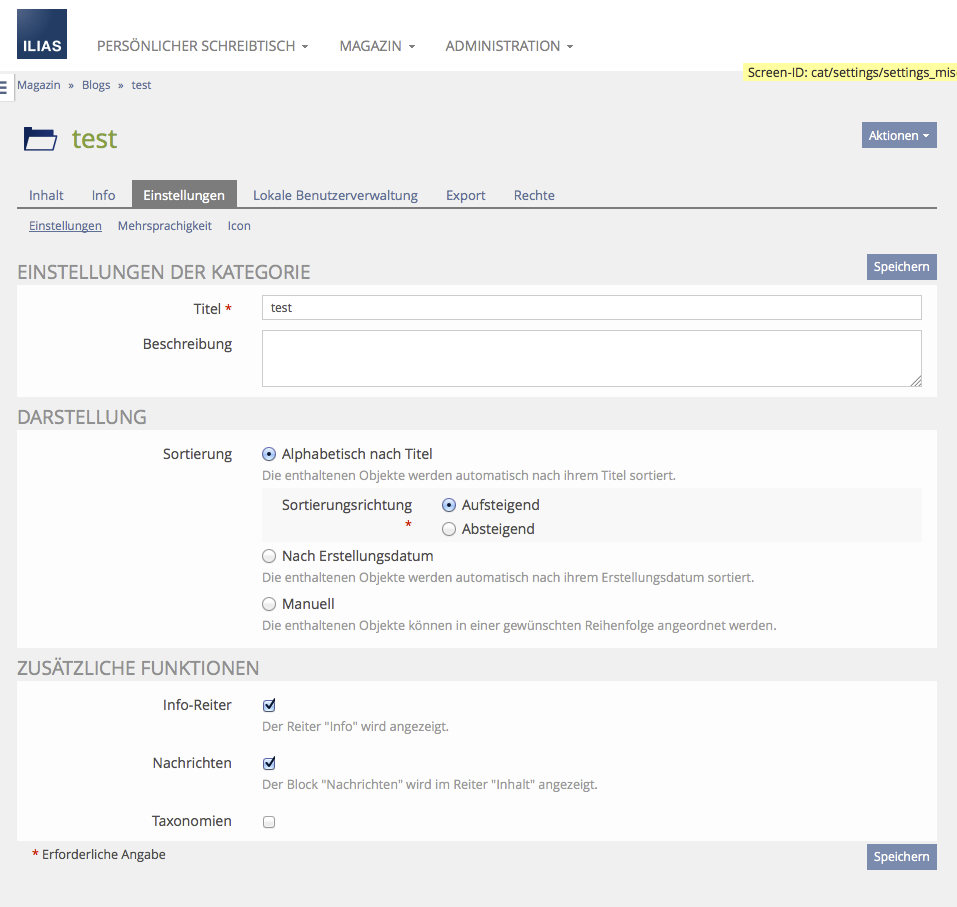Screen dimensions: 957x907
Task: Click the blue category folder icon
Action: click(x=41, y=139)
